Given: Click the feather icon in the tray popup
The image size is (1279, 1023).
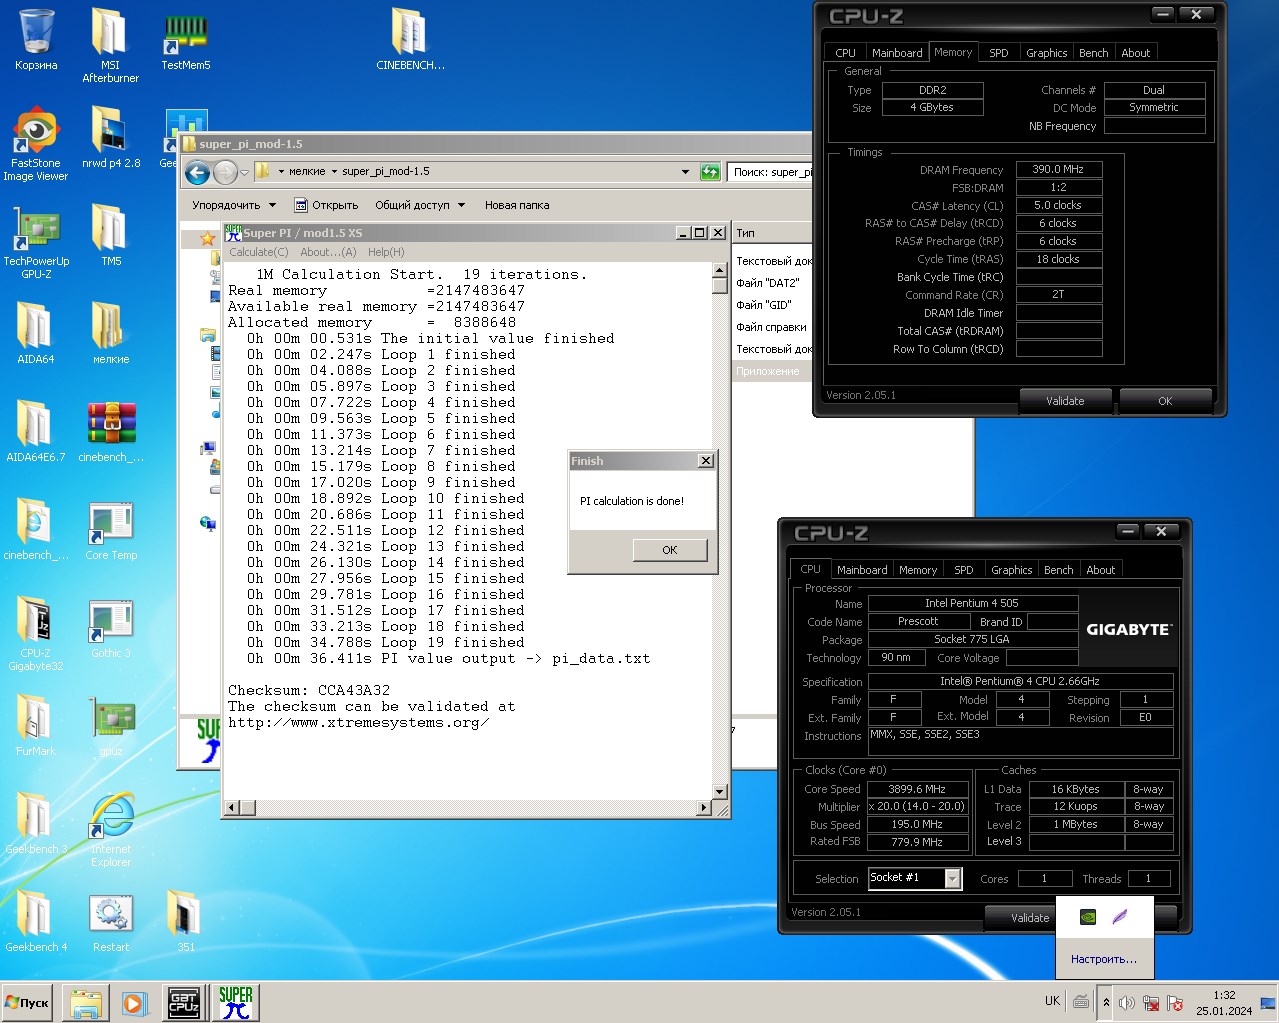Looking at the screenshot, I should pos(1120,917).
